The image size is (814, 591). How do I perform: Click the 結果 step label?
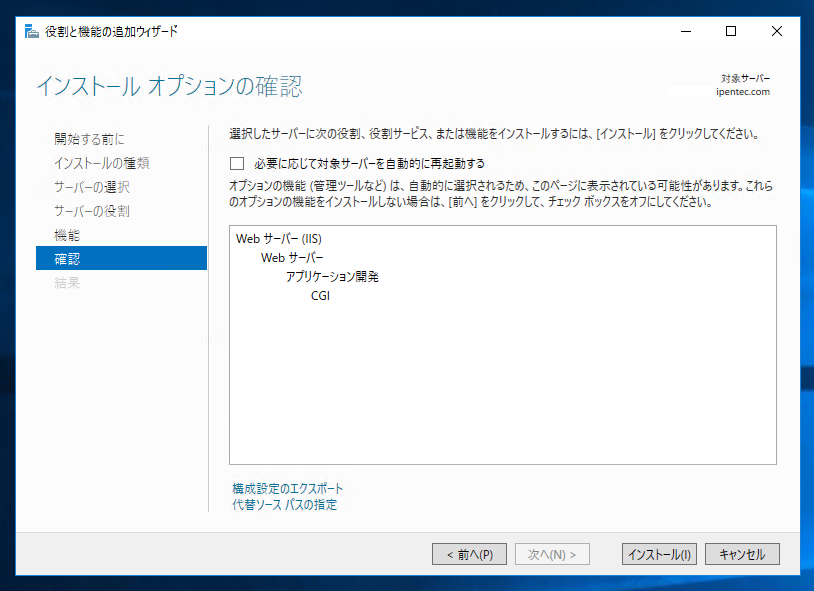pyautogui.click(x=67, y=283)
